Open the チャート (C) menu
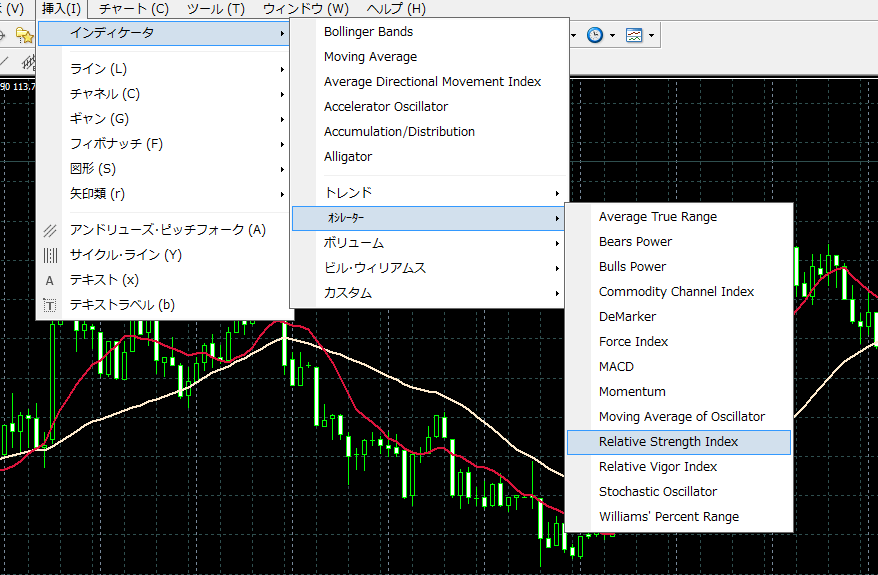 pyautogui.click(x=134, y=8)
